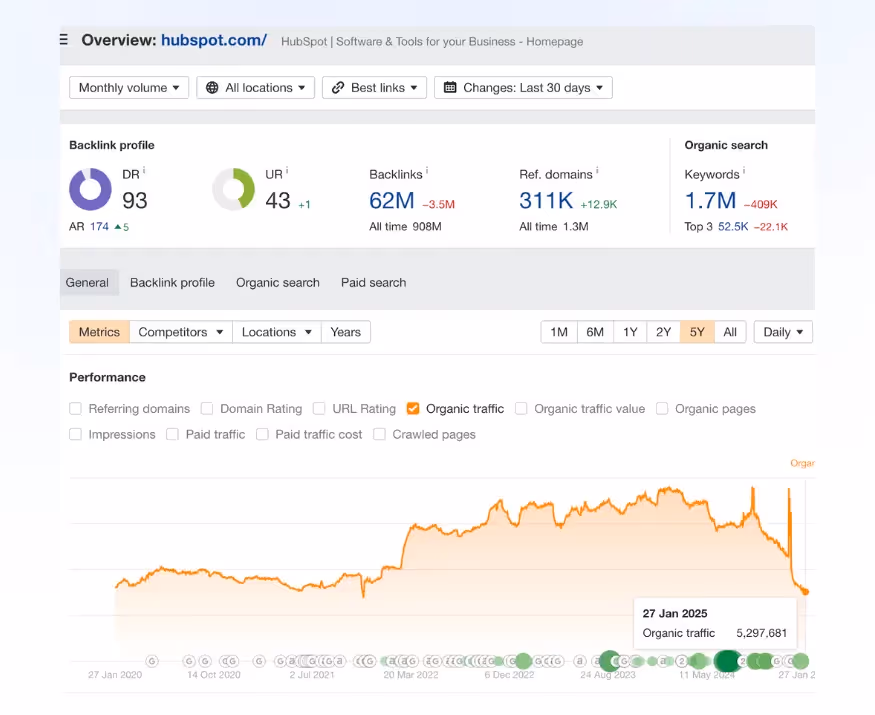Viewport: 875px width, 715px height.
Task: Enable the Referring domains checkbox
Action: click(75, 409)
